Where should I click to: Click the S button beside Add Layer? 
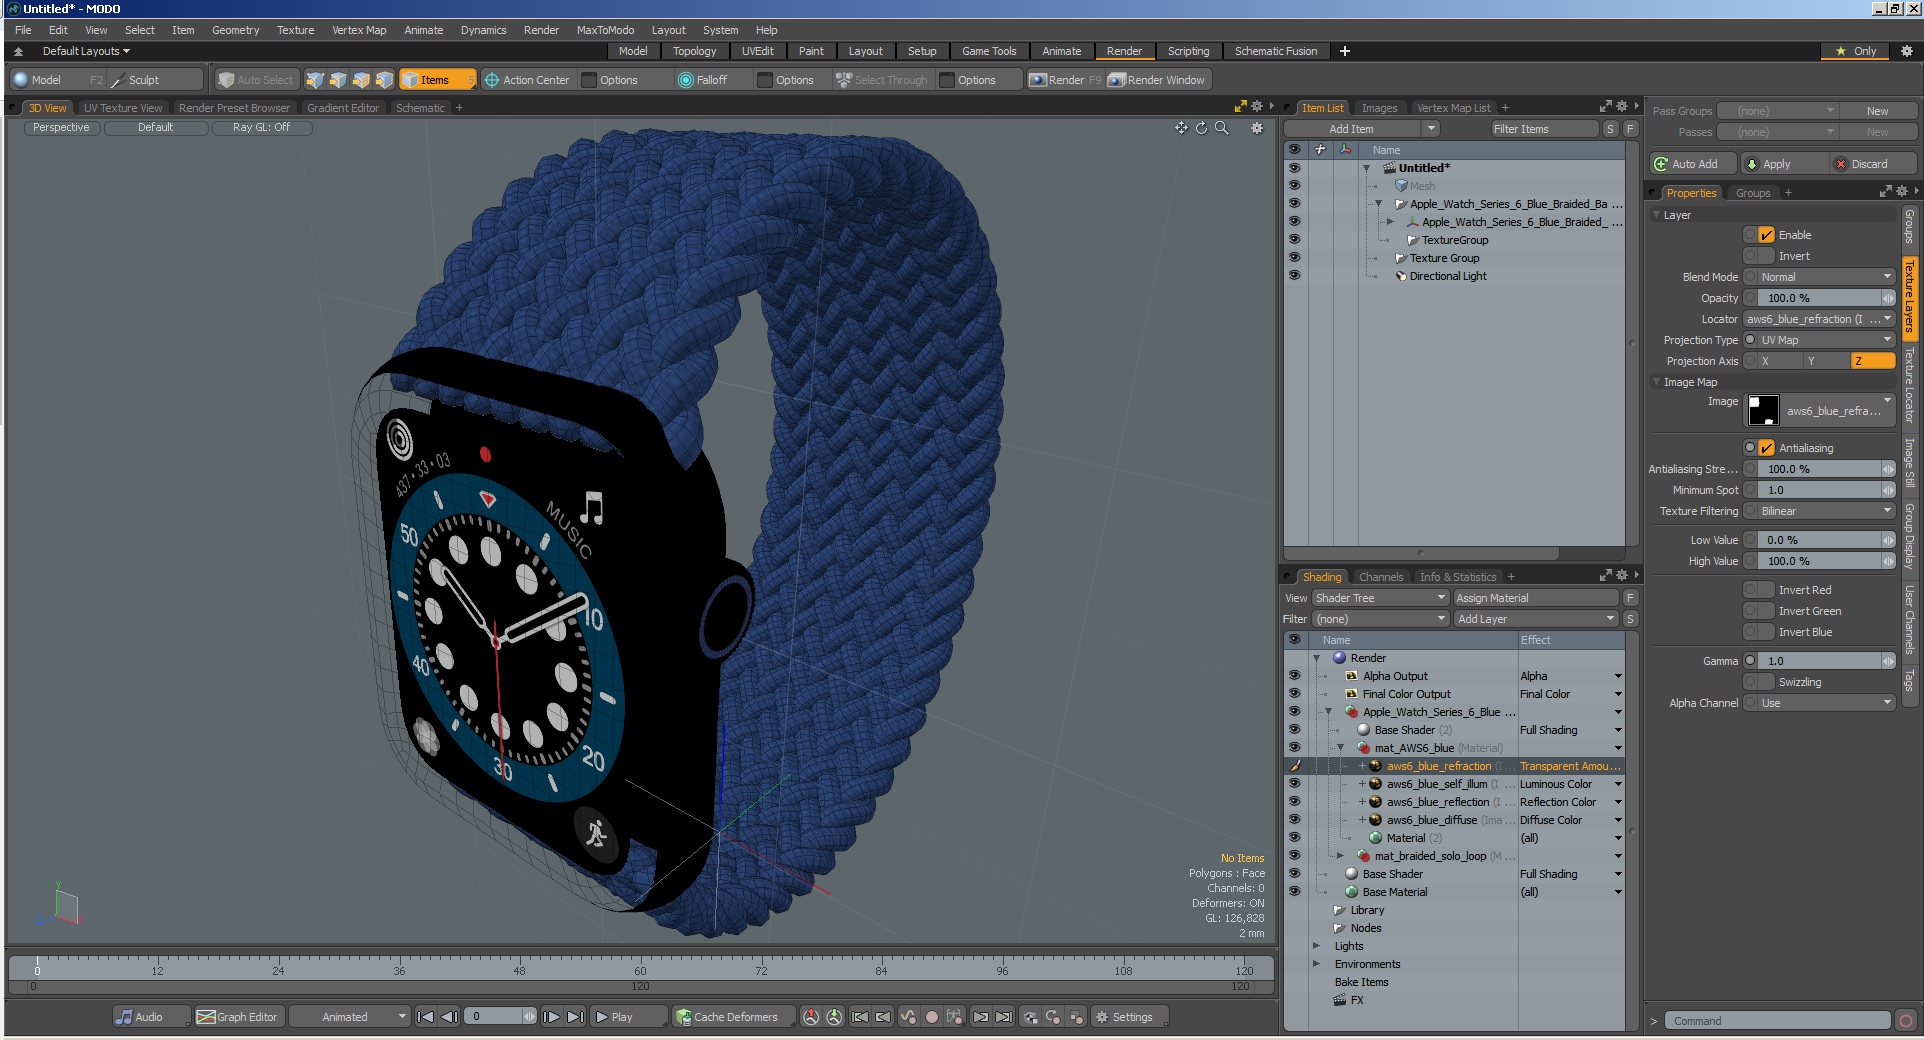pos(1630,619)
